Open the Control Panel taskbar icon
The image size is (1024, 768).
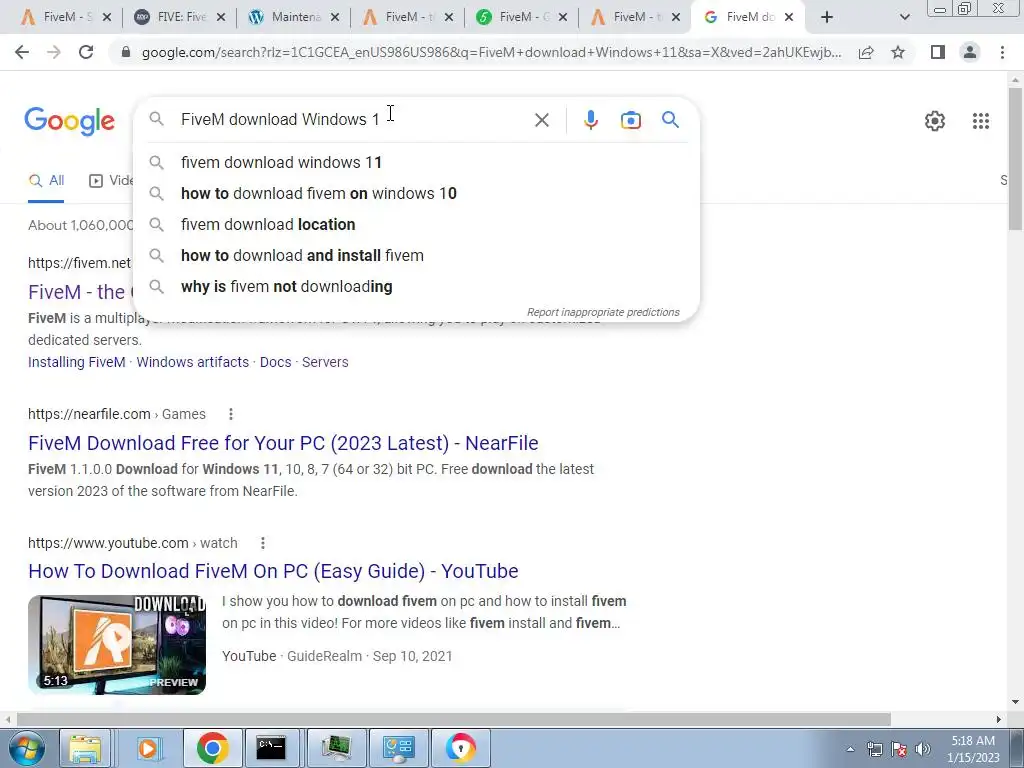pos(398,748)
